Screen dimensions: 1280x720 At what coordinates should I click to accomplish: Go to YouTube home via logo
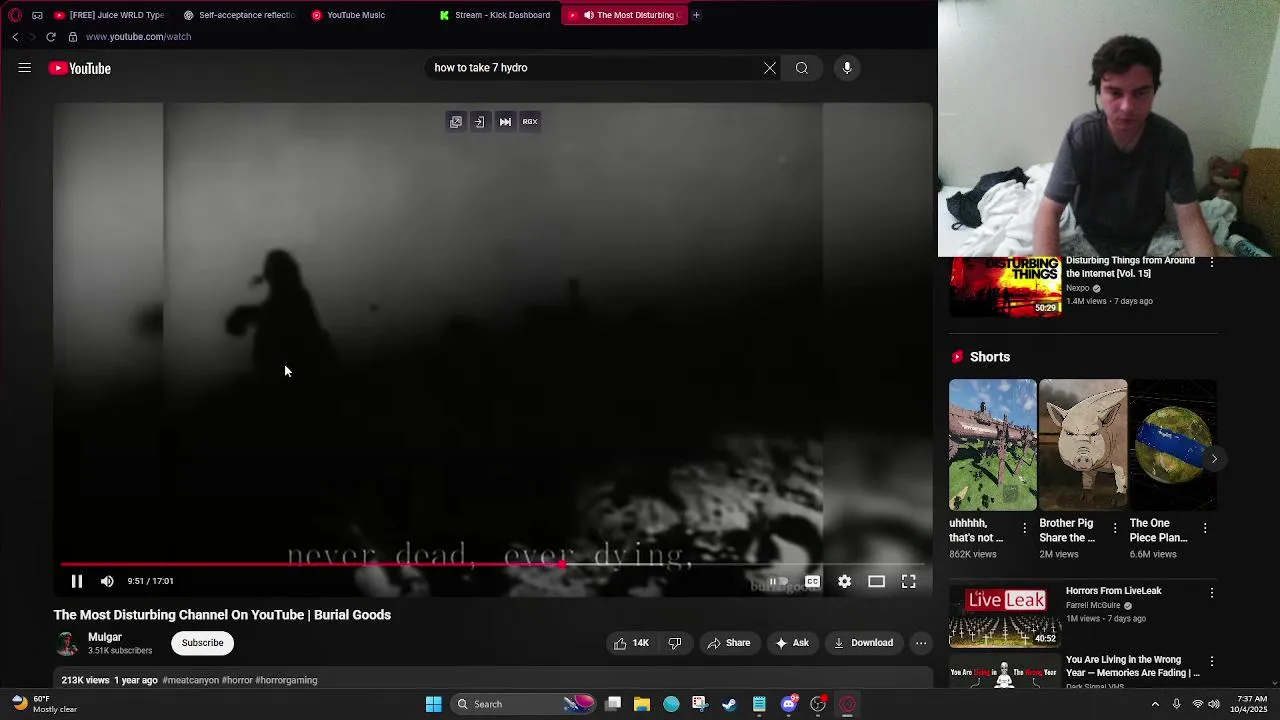click(x=80, y=68)
